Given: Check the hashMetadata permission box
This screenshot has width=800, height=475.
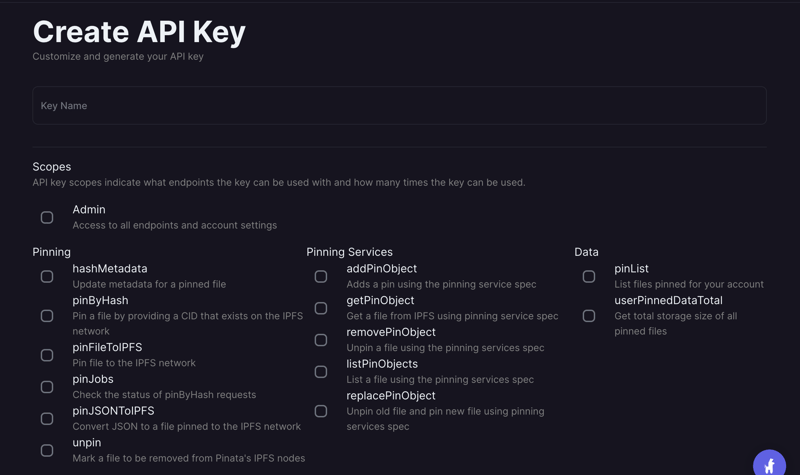Looking at the screenshot, I should click(x=47, y=276).
